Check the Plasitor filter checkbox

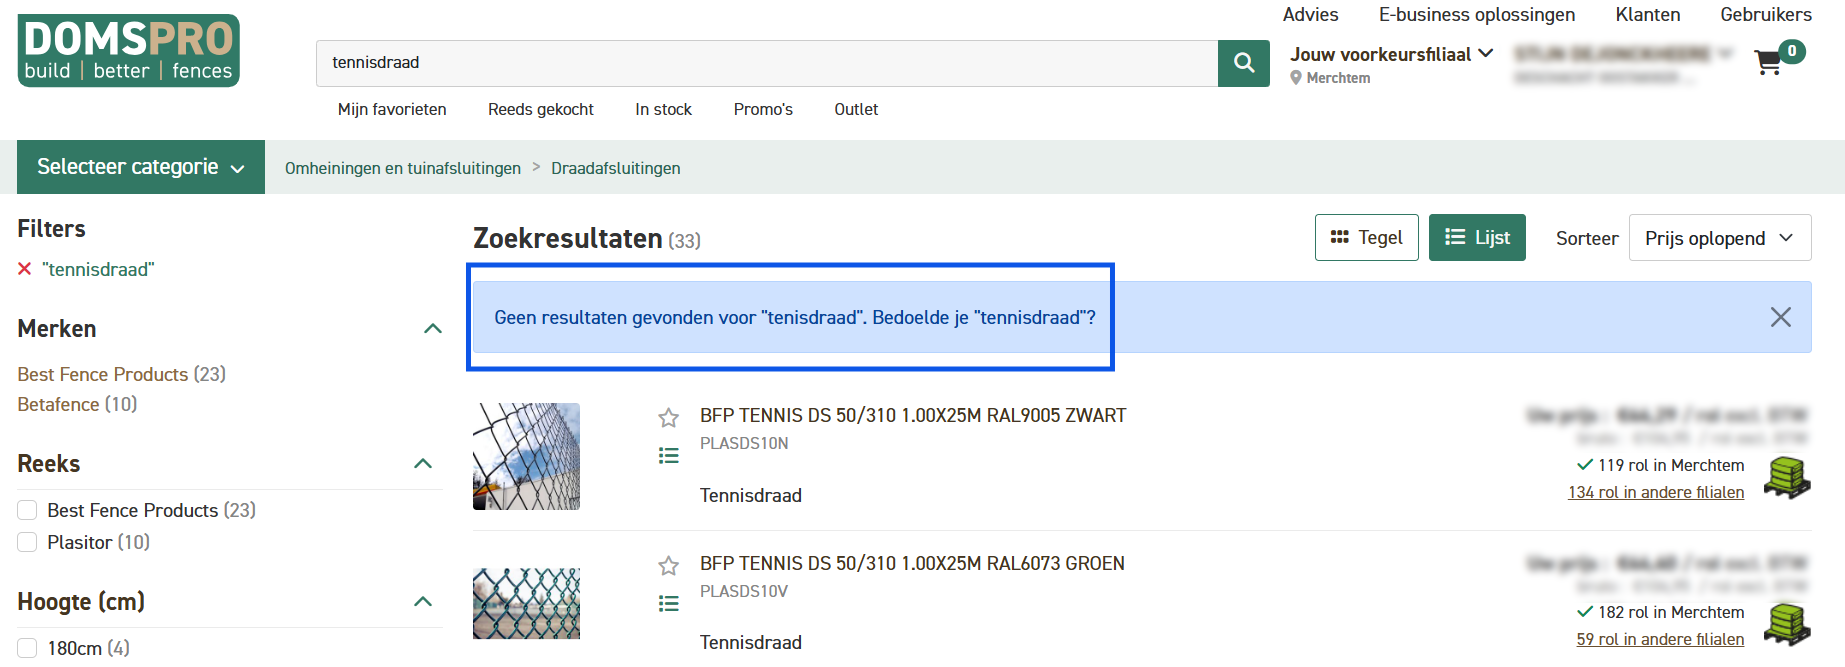pyautogui.click(x=27, y=542)
